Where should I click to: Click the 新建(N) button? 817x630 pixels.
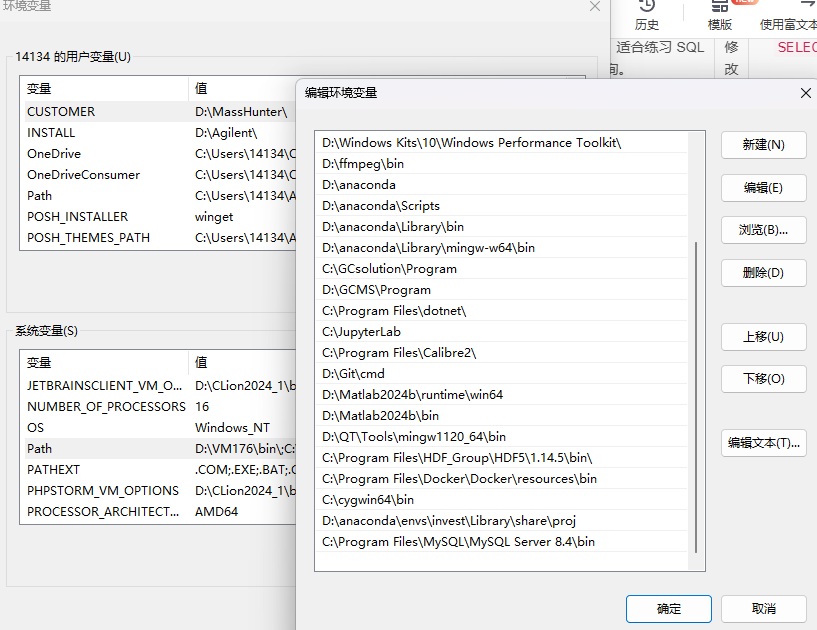pos(763,145)
